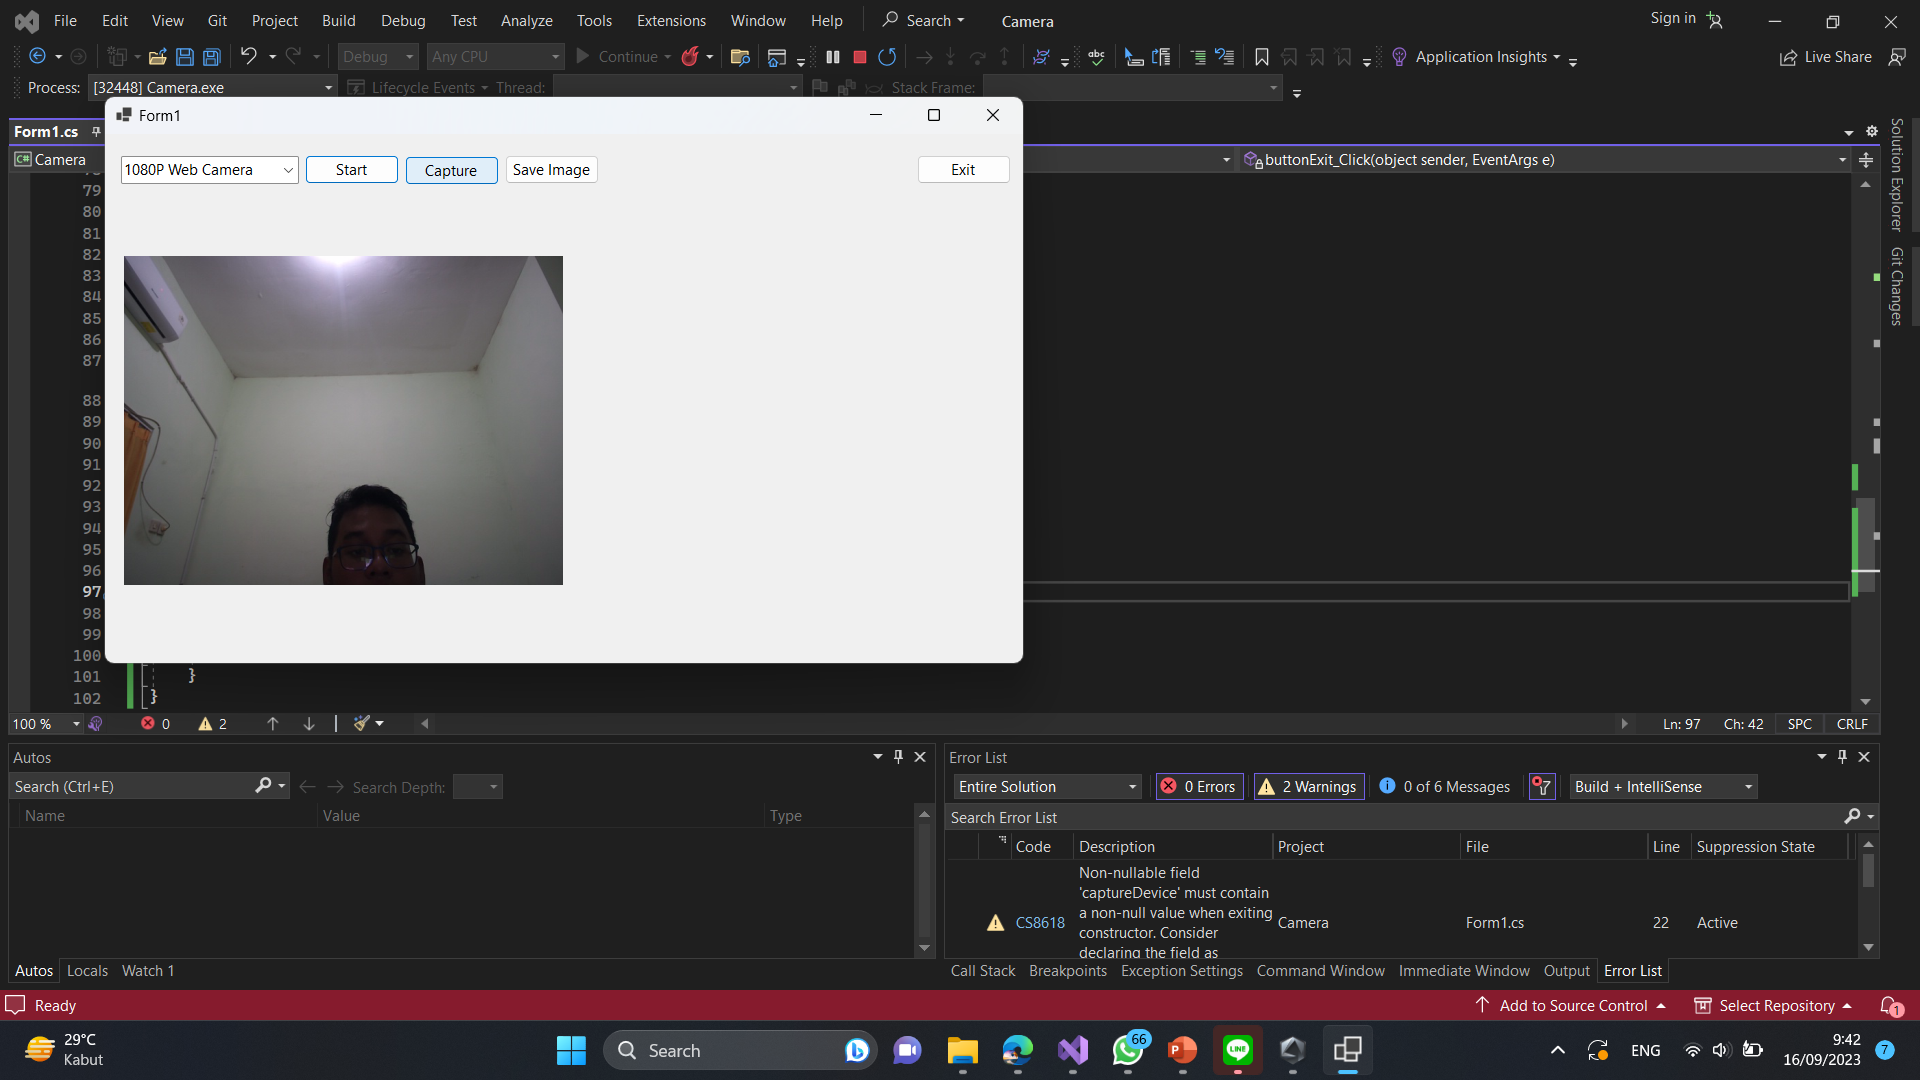Open the 1080P Web Camera dropdown

pos(288,170)
